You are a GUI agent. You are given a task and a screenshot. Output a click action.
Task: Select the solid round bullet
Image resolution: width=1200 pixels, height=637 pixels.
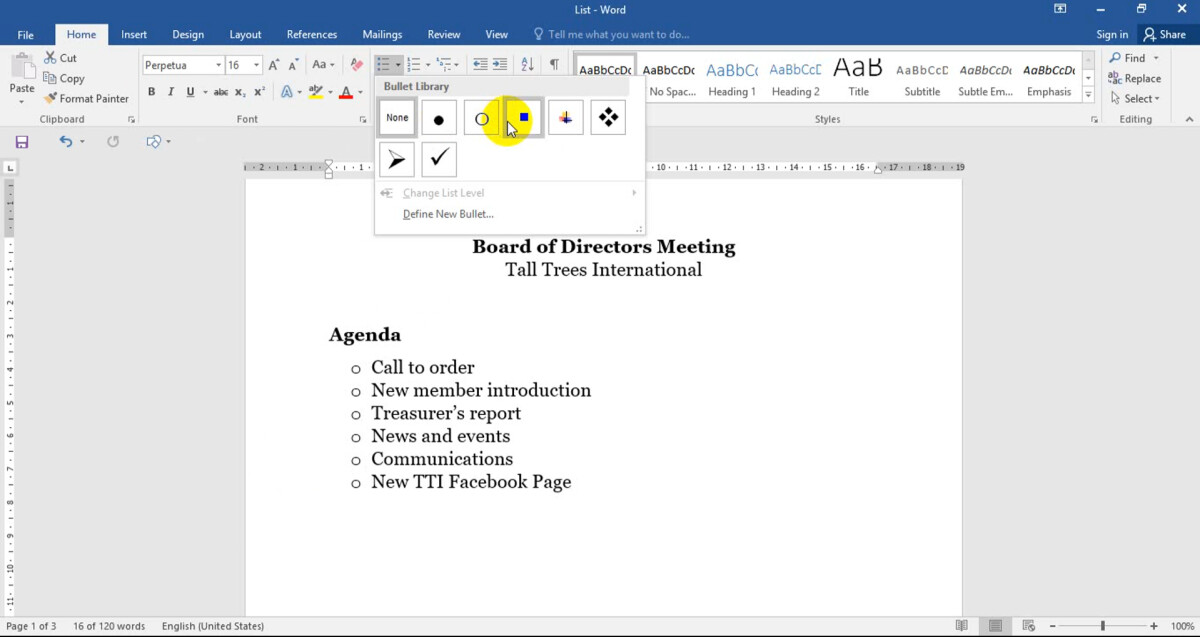pos(438,118)
